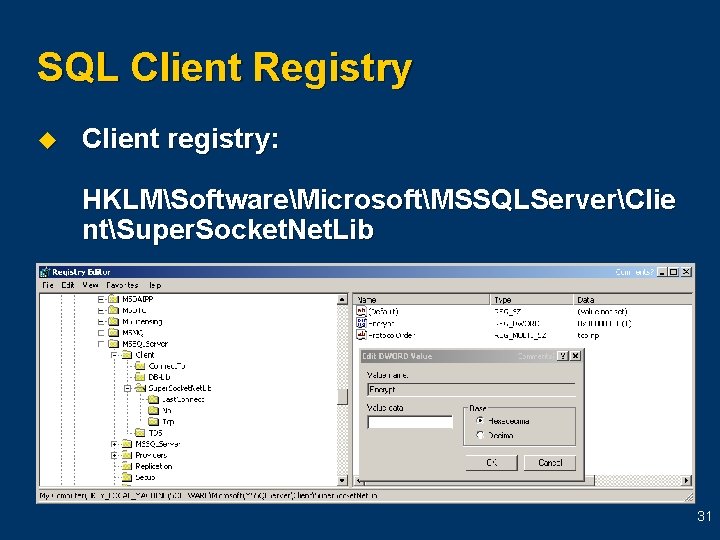Click the Client folder icon

click(127, 355)
